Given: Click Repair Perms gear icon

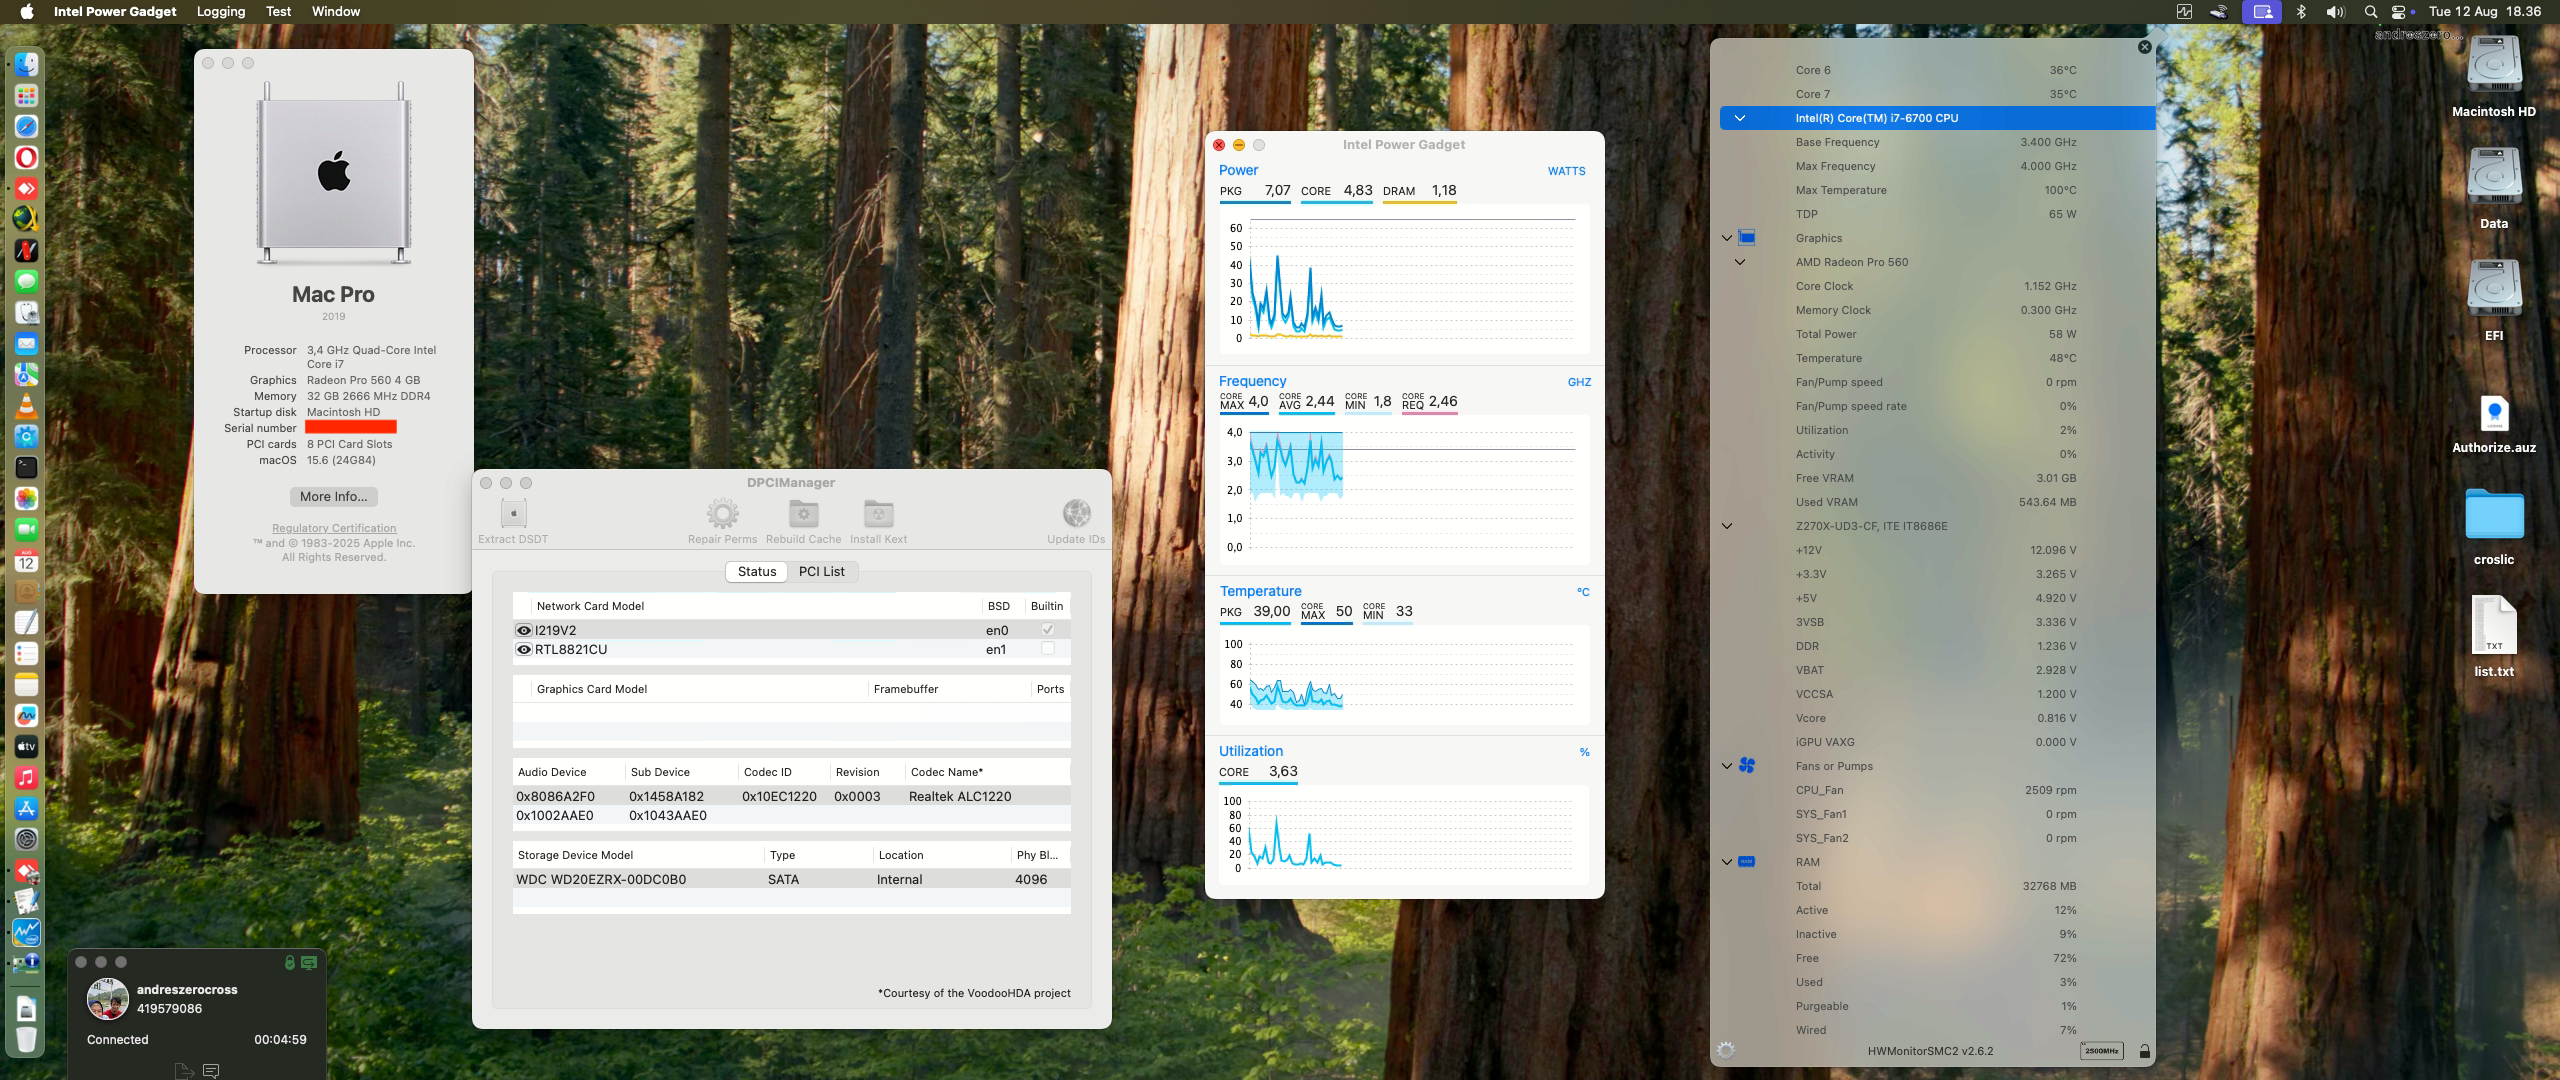Looking at the screenshot, I should (x=722, y=514).
